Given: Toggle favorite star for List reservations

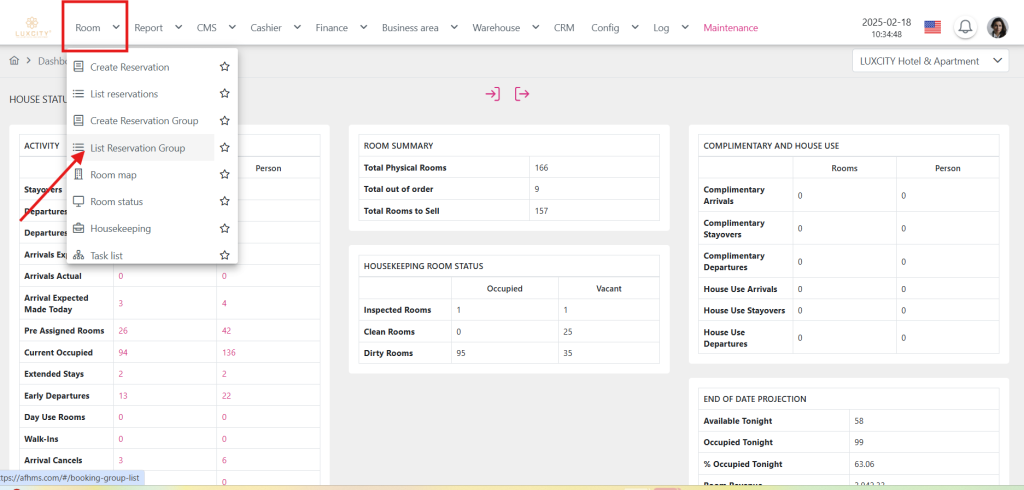Looking at the screenshot, I should (225, 94).
